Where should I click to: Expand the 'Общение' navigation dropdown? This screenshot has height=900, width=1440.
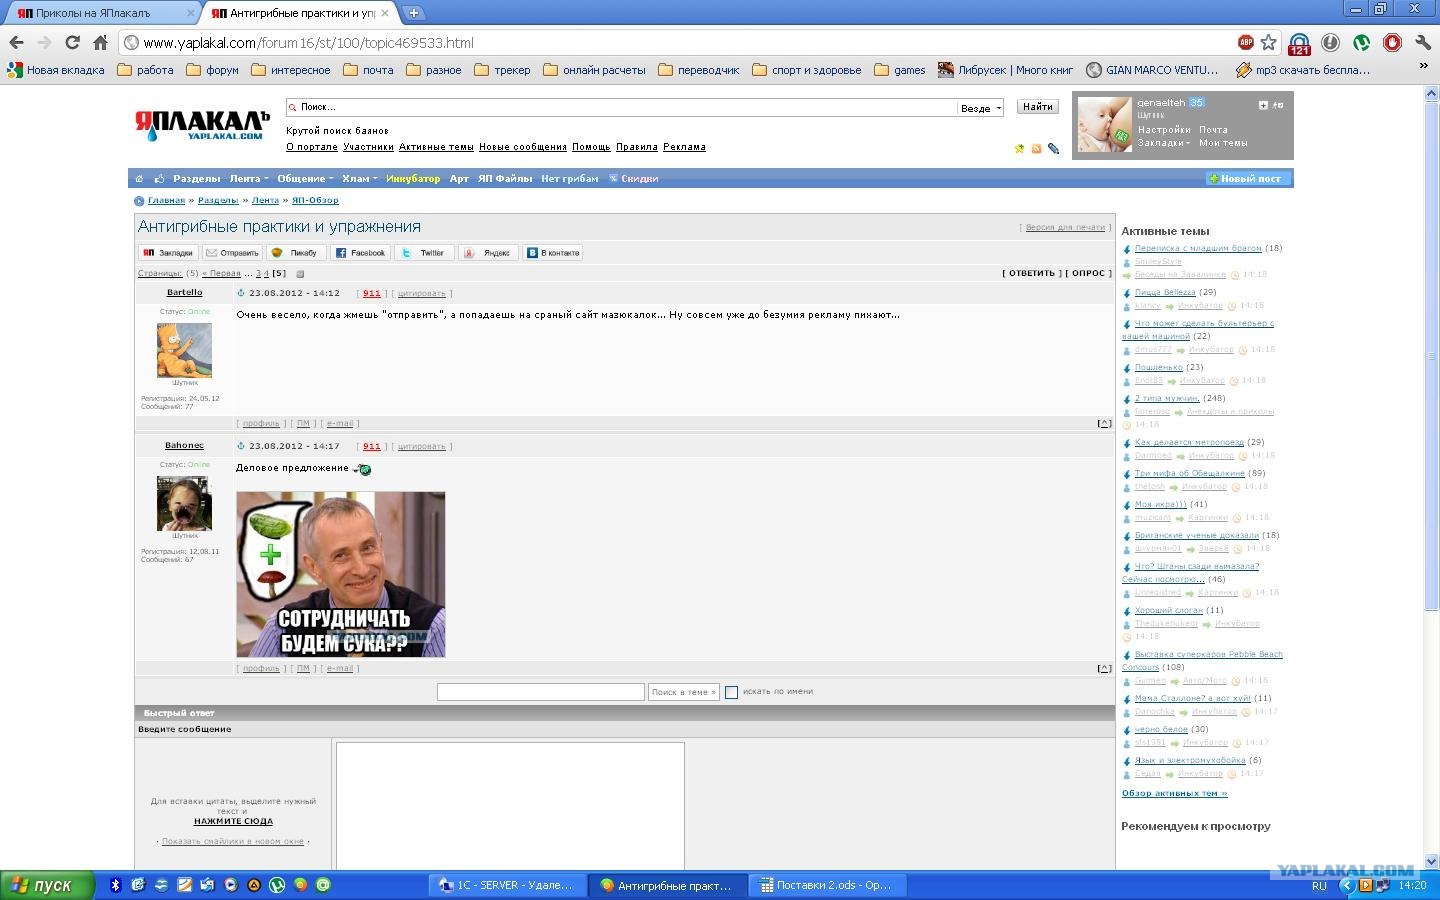pyautogui.click(x=305, y=179)
